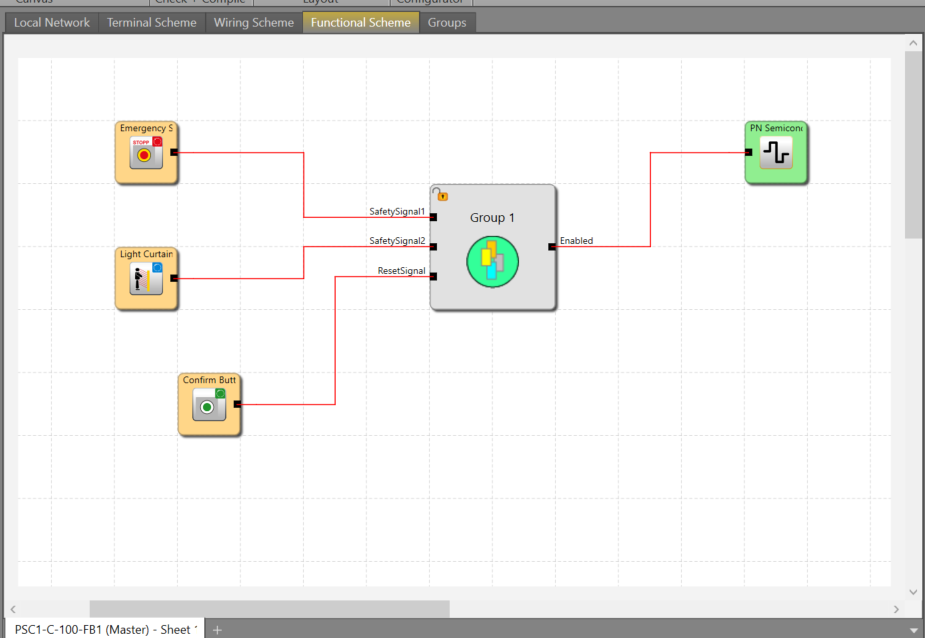Click the horizontal scrollbar thumb
Screen dimensions: 925x638
pyautogui.click(x=270, y=609)
